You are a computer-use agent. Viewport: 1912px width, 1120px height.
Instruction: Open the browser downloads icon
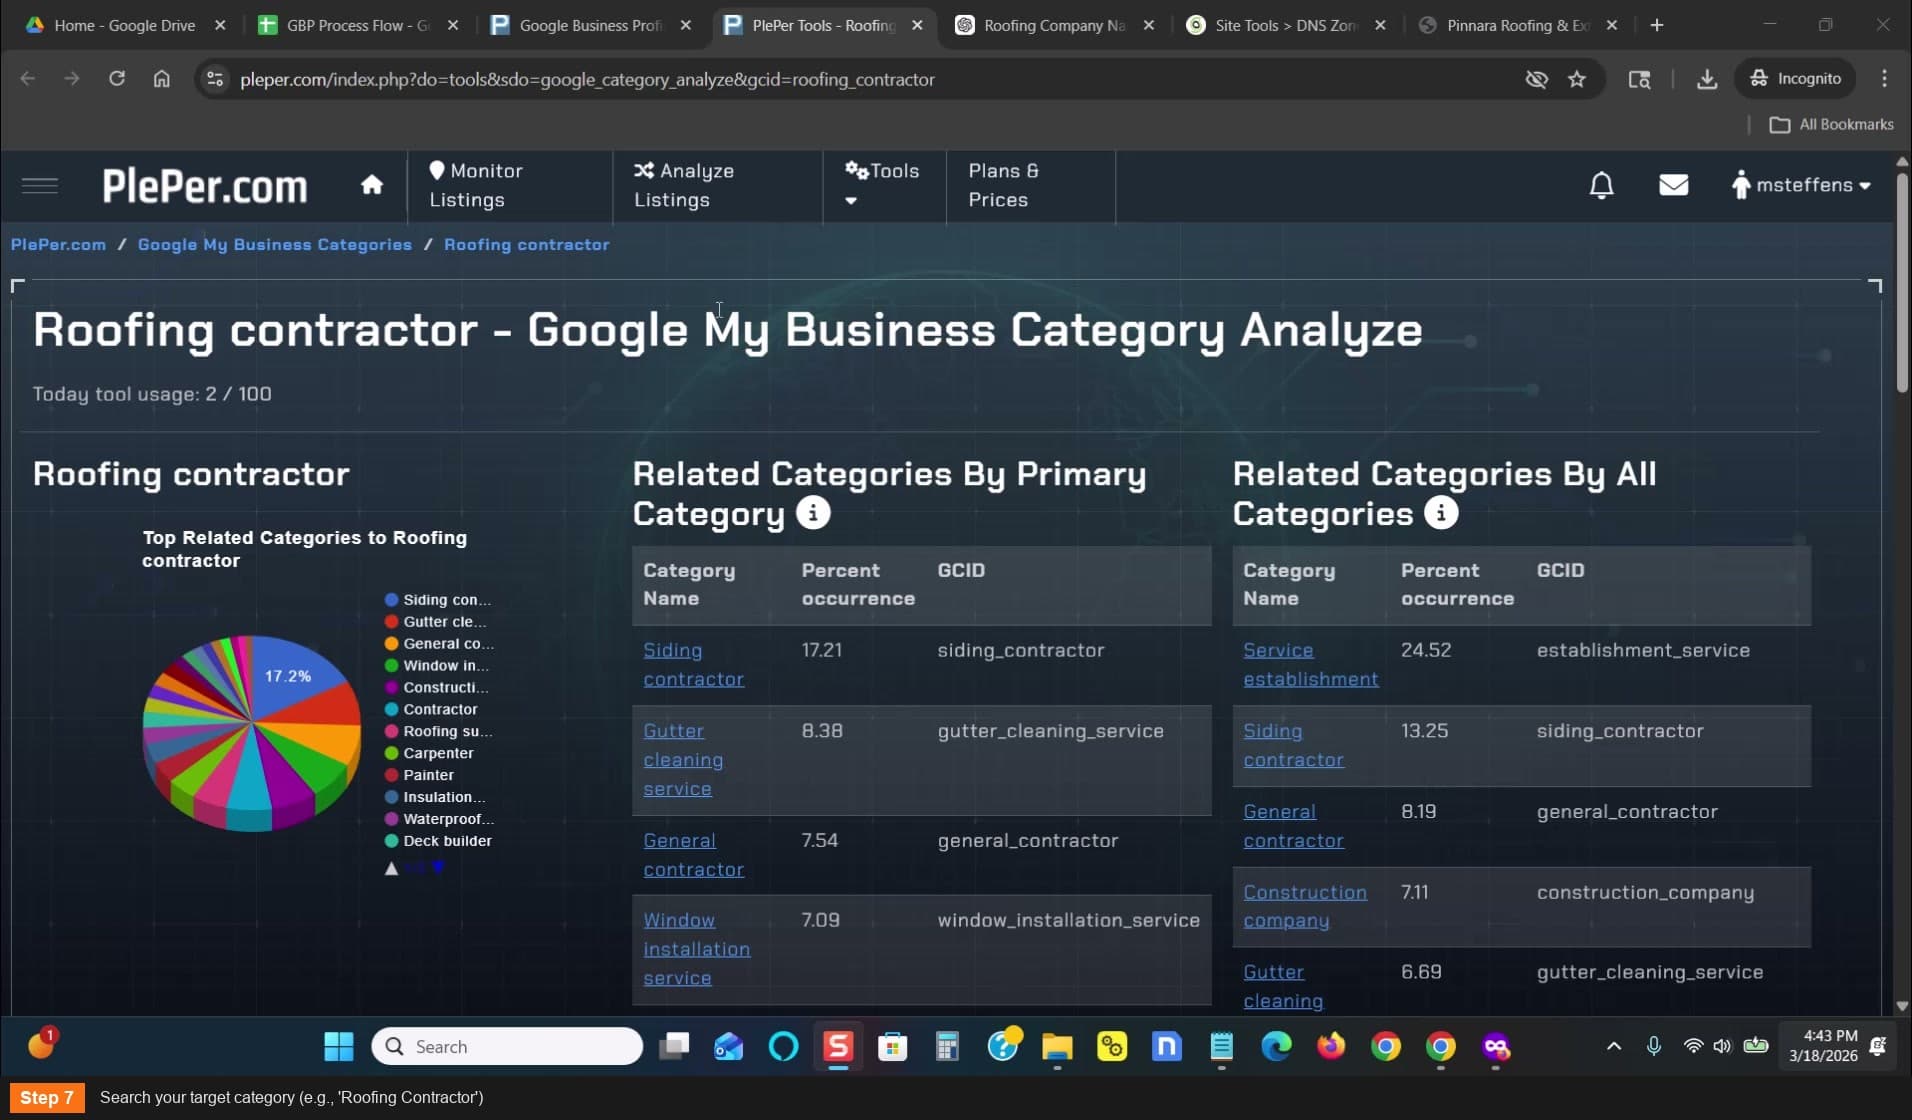(1707, 79)
